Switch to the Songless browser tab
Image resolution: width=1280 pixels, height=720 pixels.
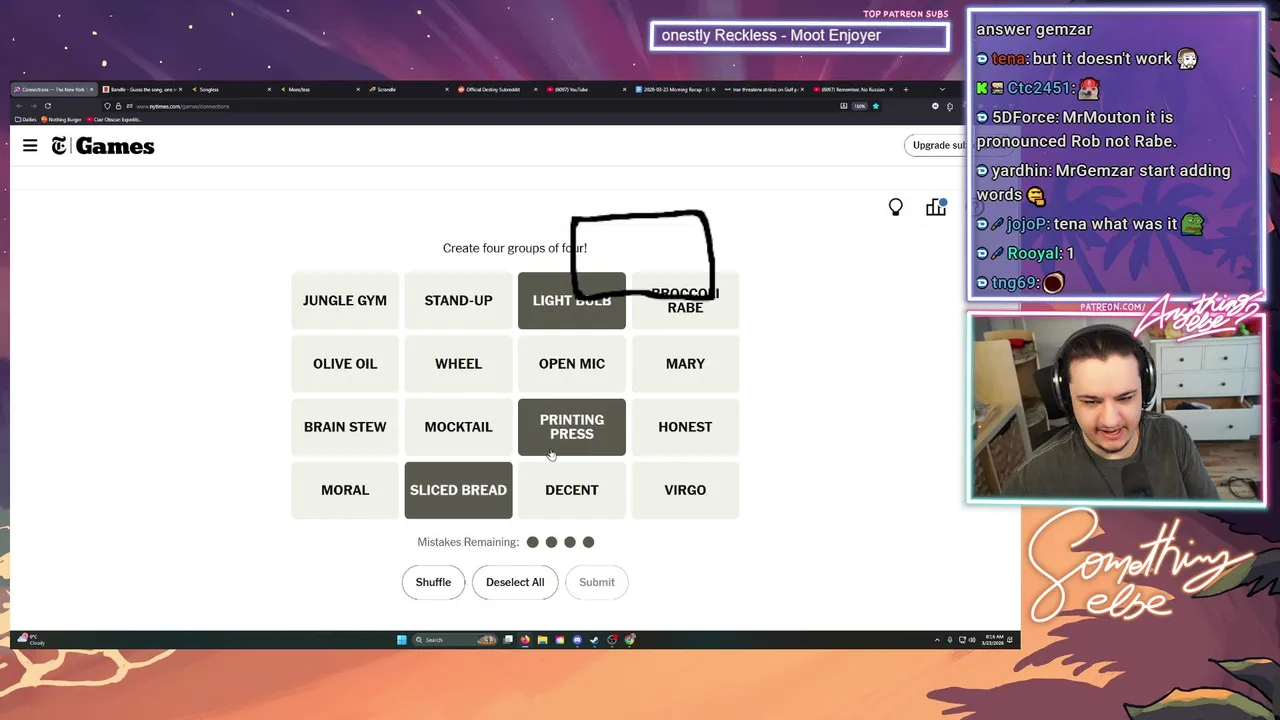(x=231, y=90)
